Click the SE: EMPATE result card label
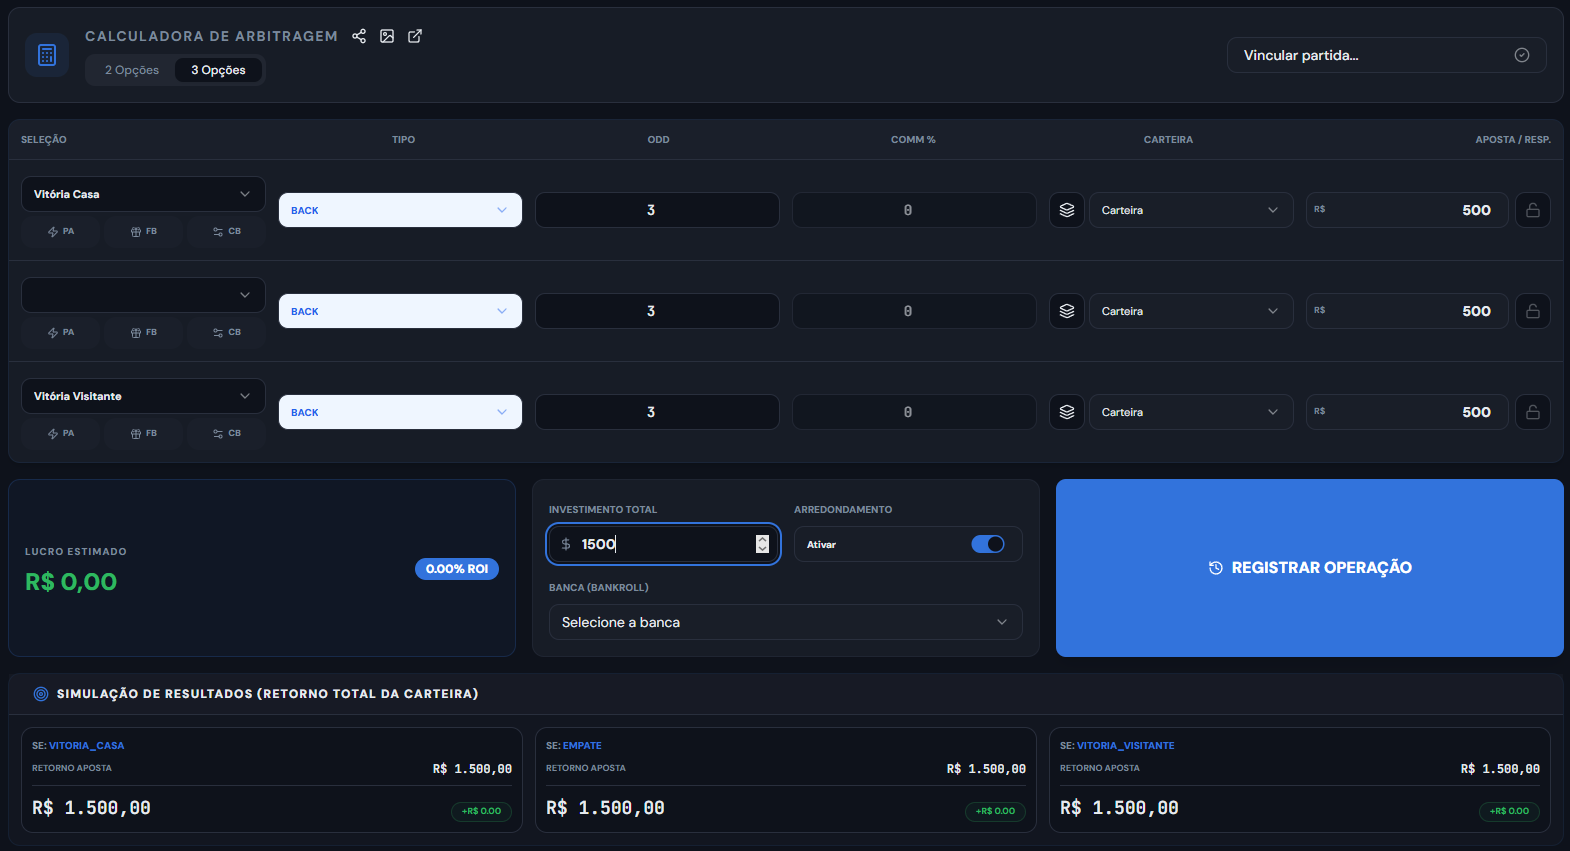Image resolution: width=1570 pixels, height=851 pixels. (x=574, y=746)
